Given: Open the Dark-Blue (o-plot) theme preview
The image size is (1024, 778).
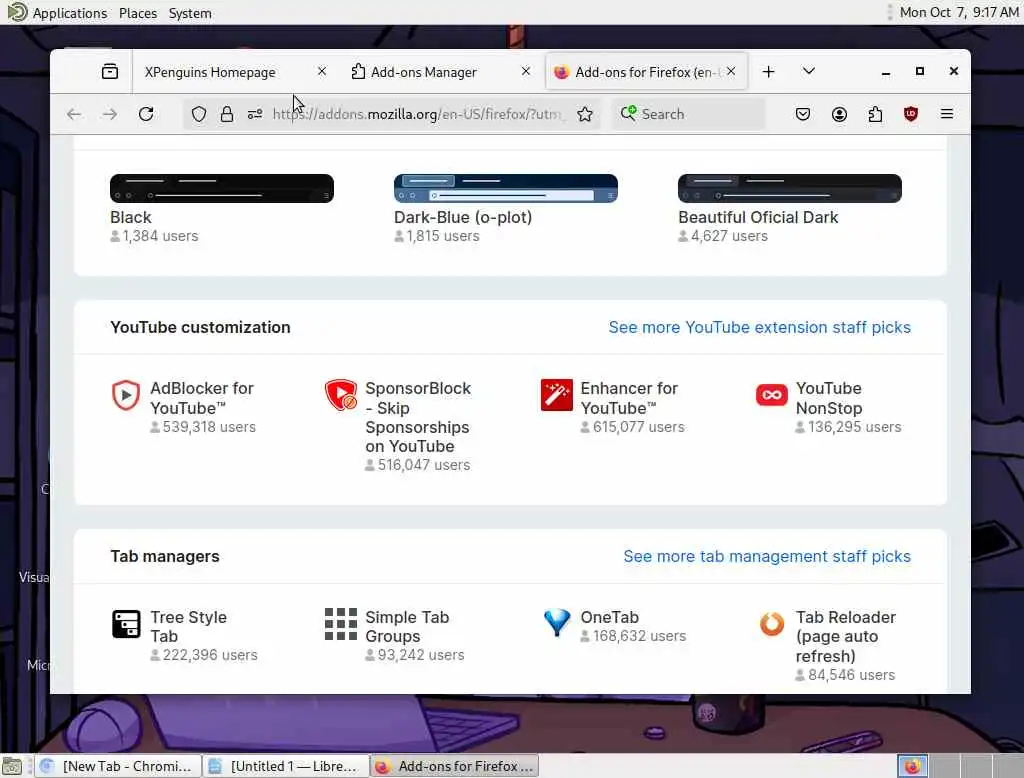Looking at the screenshot, I should 505,188.
